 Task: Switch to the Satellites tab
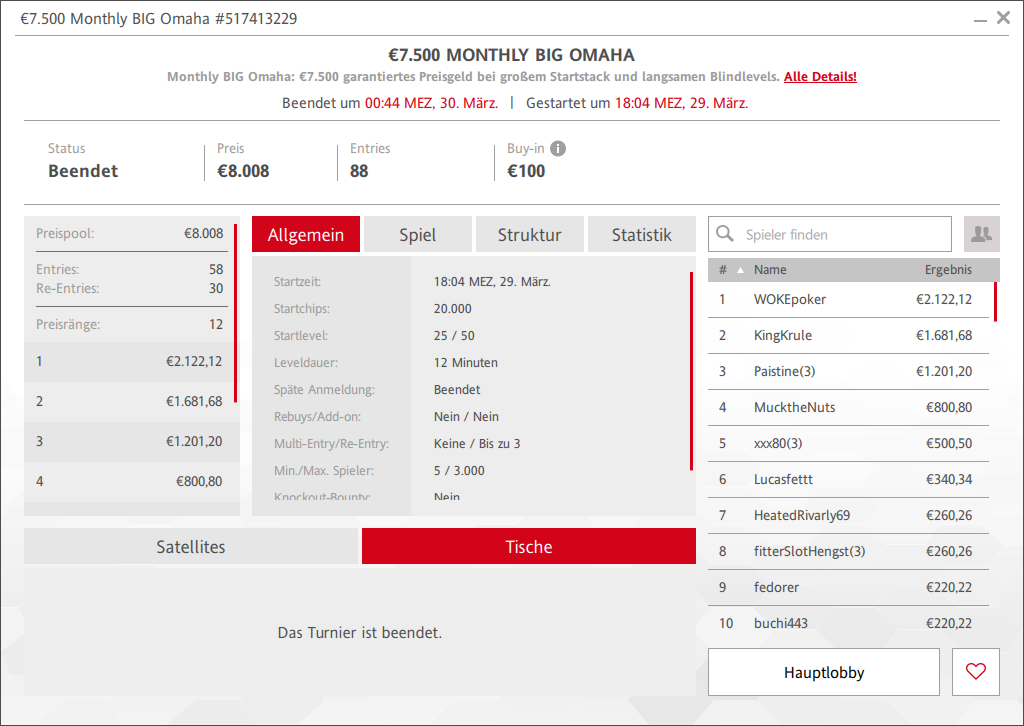point(191,547)
